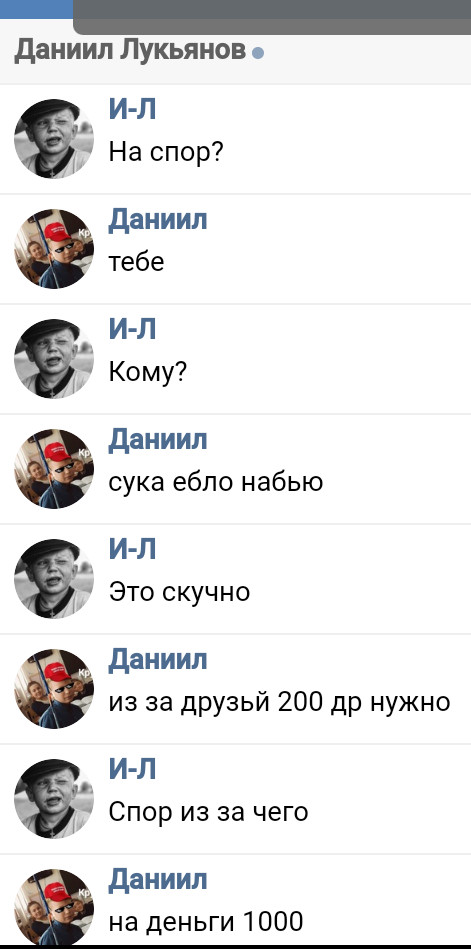Click the online status dot beside Лукьянов

point(258,54)
